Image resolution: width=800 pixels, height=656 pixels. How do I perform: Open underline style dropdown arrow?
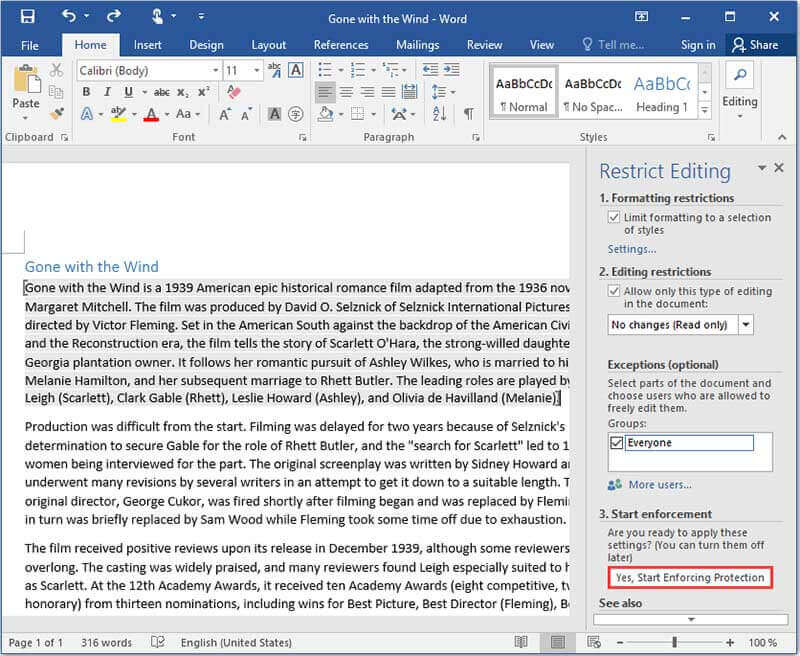(x=144, y=92)
